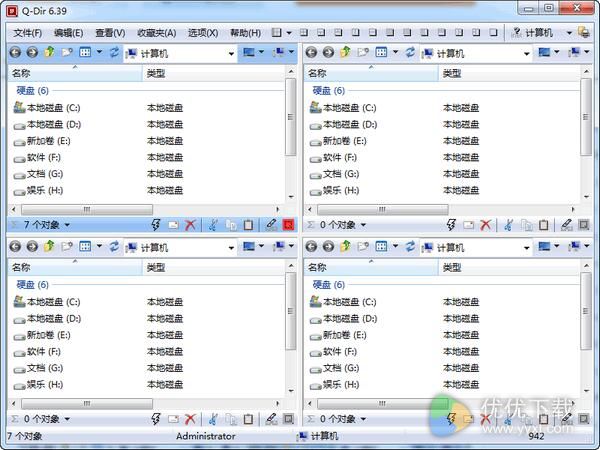
Task: Open the 查看(V) menu
Action: coord(110,33)
